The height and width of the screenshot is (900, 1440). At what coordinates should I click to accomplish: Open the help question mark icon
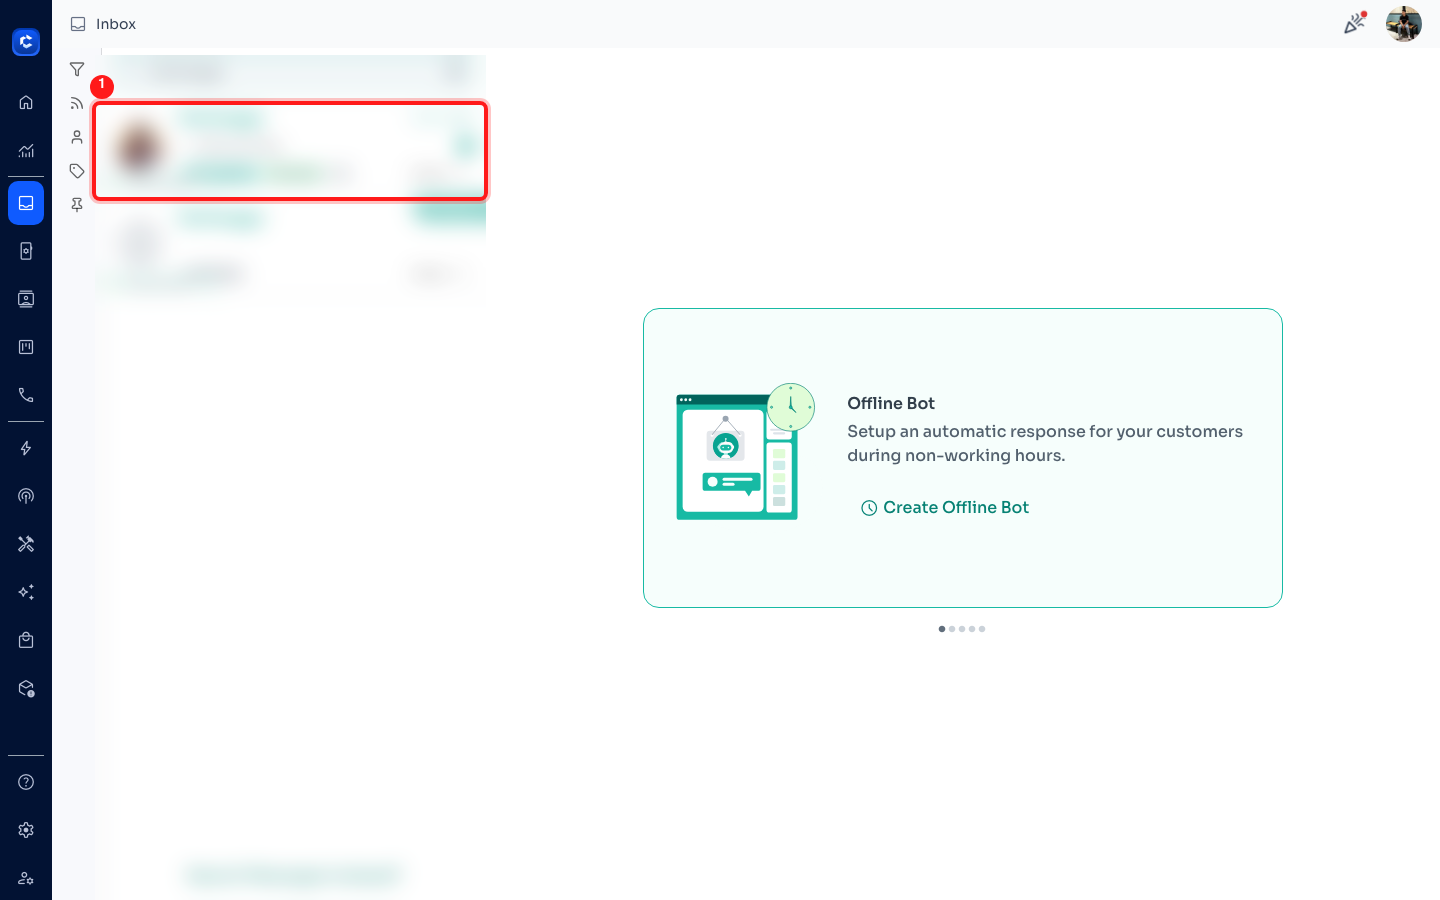26,782
